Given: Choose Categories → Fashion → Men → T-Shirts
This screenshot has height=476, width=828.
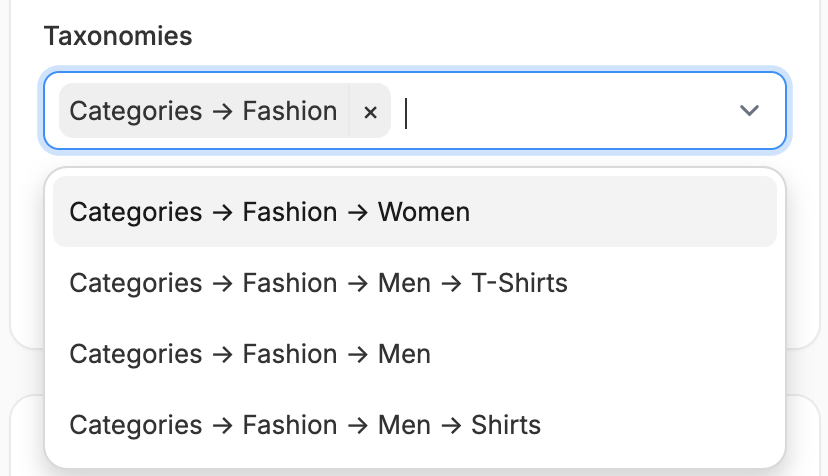Looking at the screenshot, I should [415, 283].
